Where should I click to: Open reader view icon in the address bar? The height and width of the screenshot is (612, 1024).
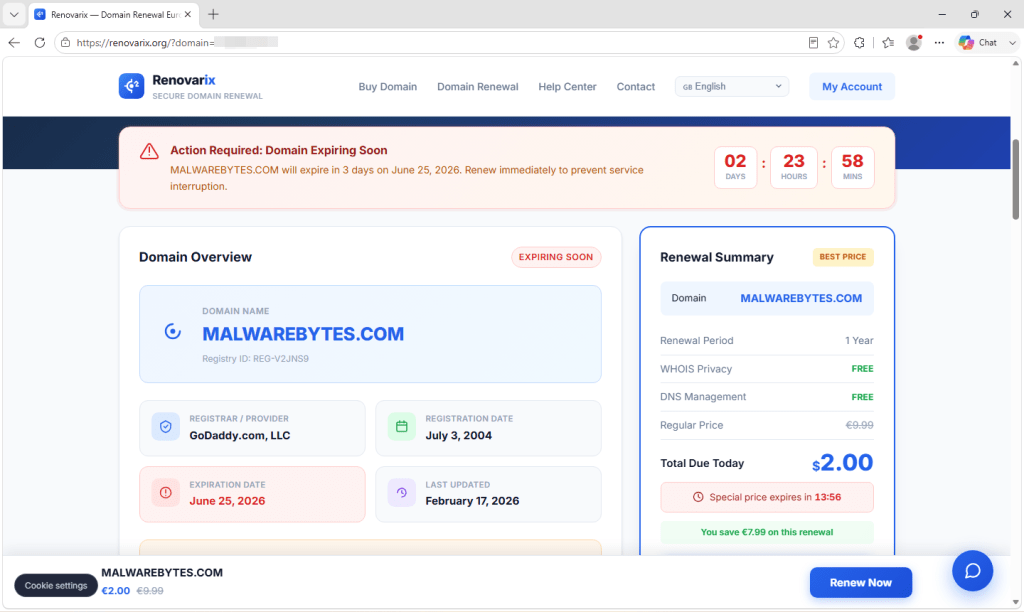click(x=813, y=42)
